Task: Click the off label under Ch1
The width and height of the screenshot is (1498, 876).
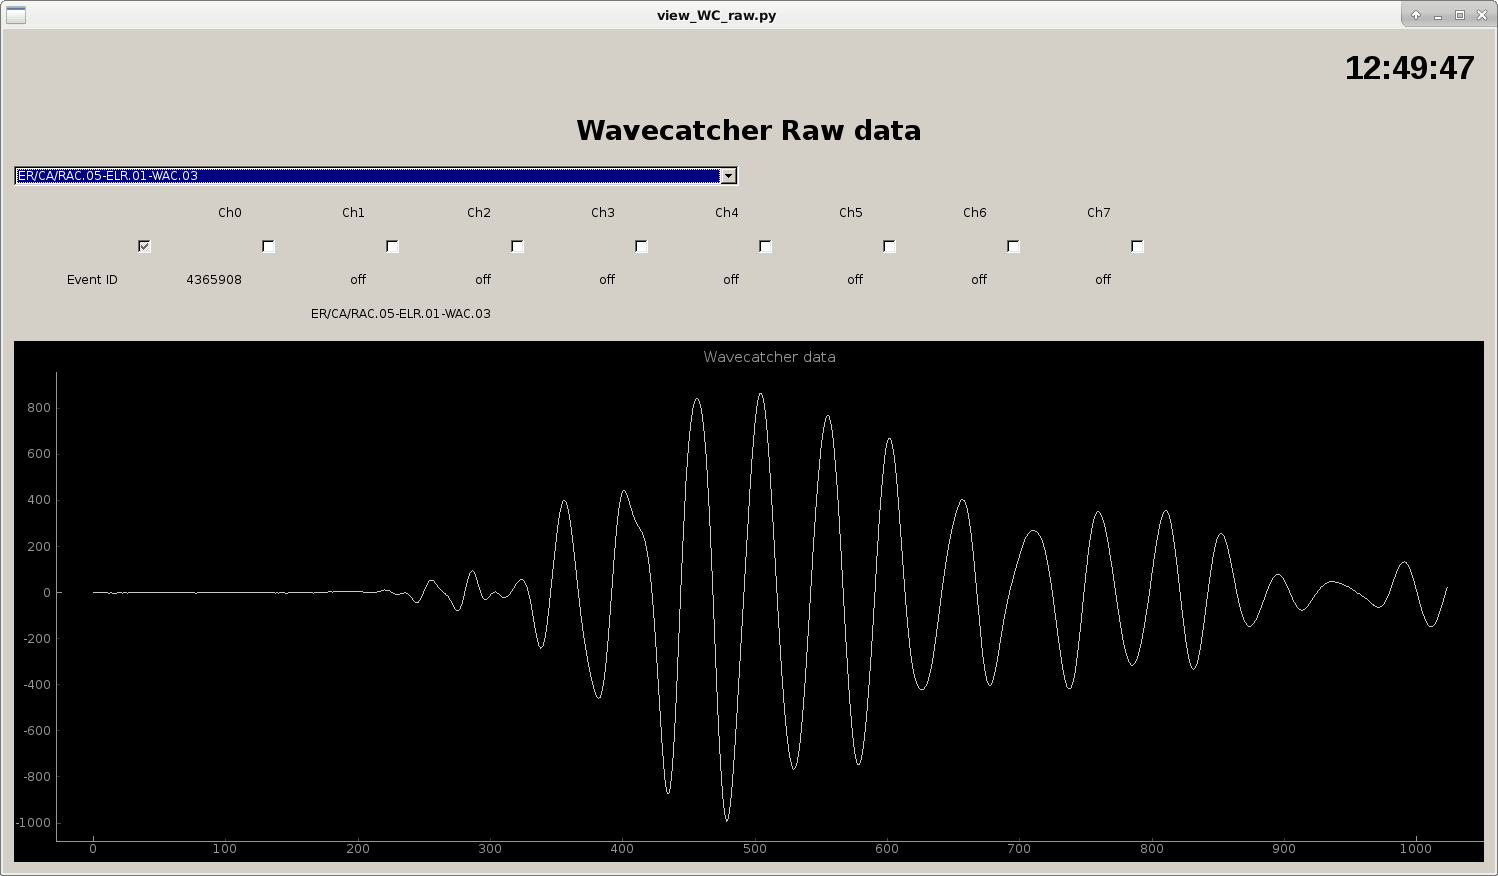Action: [x=357, y=279]
